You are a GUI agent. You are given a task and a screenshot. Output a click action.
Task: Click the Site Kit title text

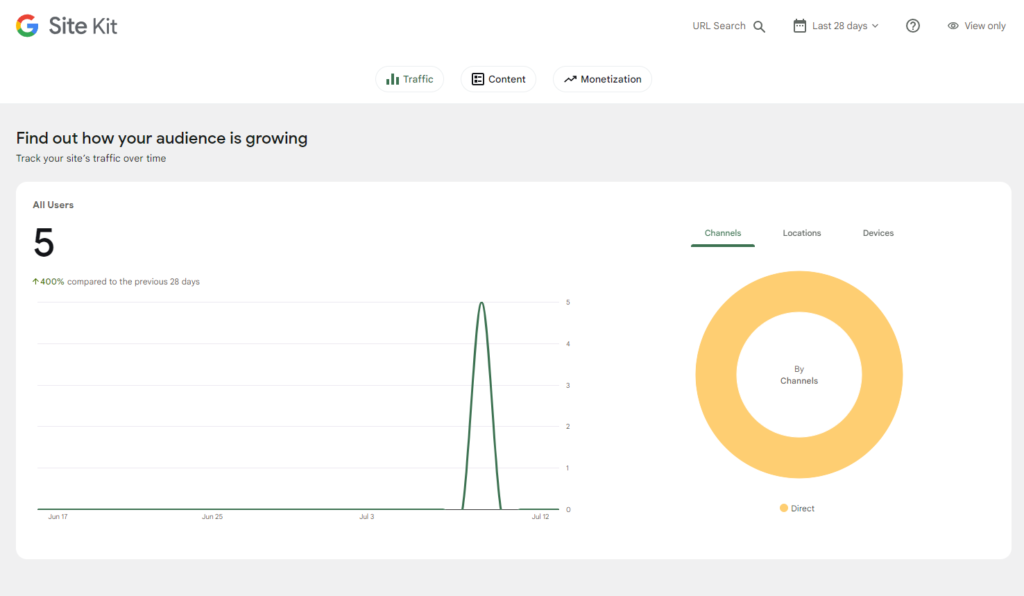83,26
